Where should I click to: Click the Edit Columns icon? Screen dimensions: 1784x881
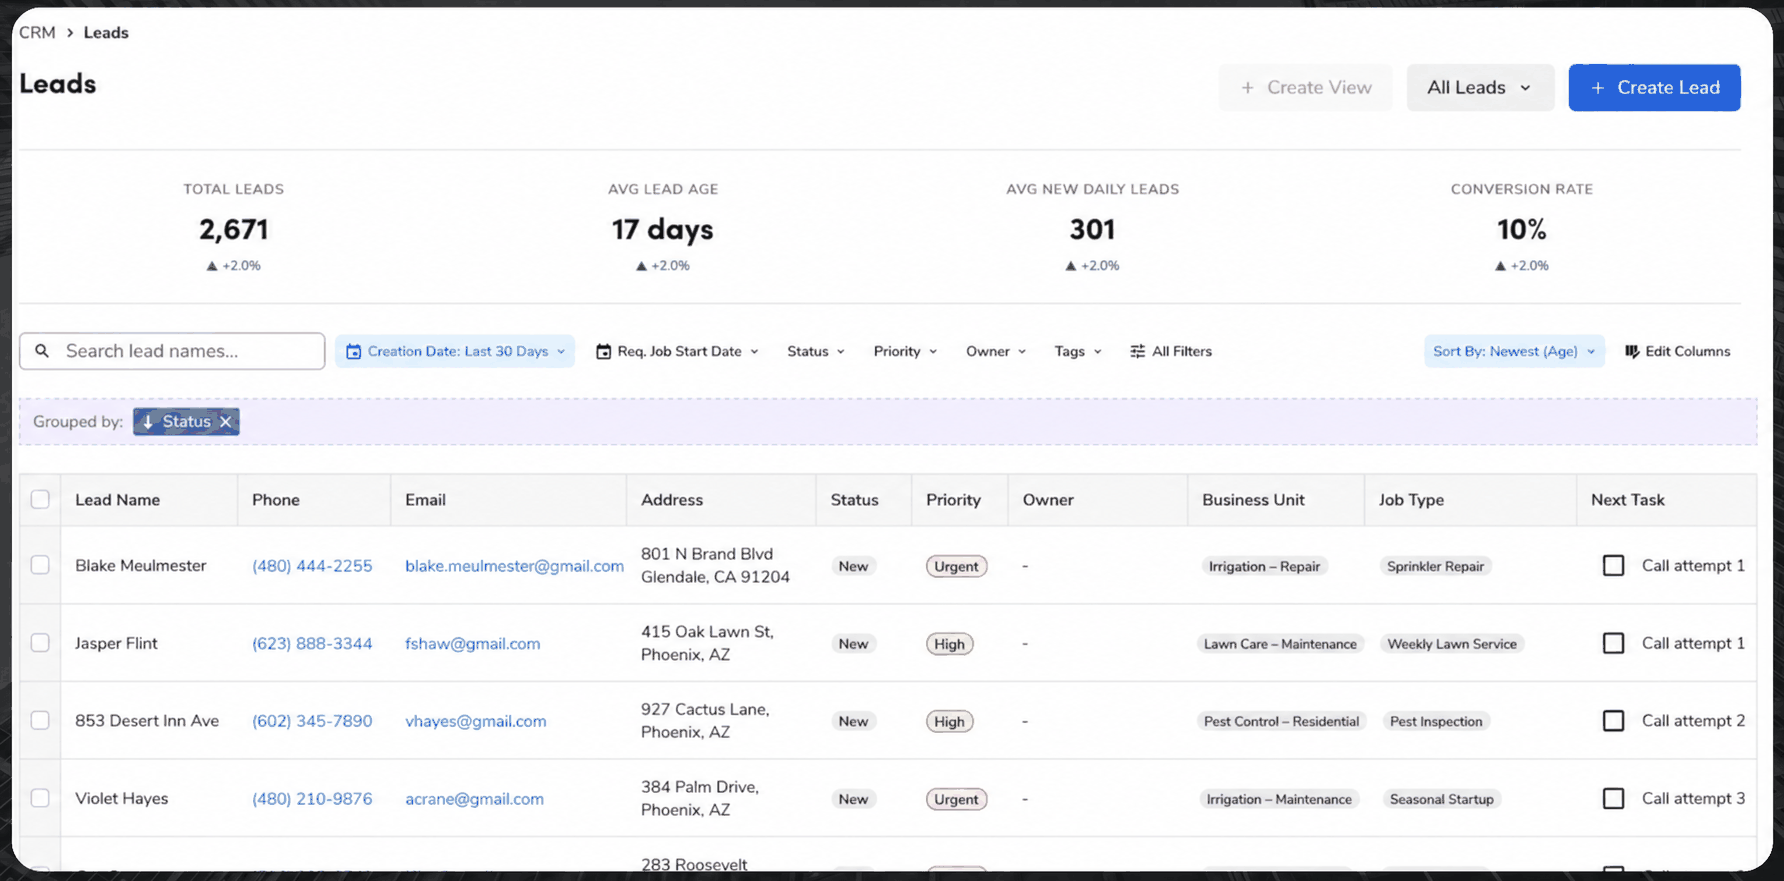coord(1632,351)
